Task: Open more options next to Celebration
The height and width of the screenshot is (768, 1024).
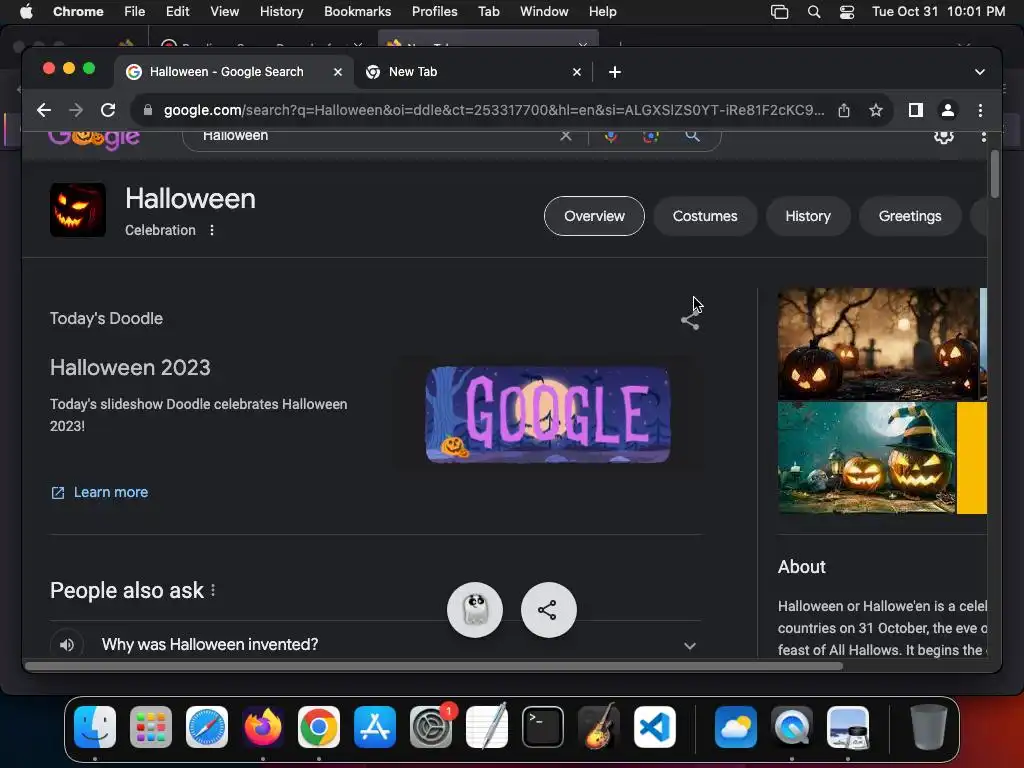Action: click(x=212, y=230)
